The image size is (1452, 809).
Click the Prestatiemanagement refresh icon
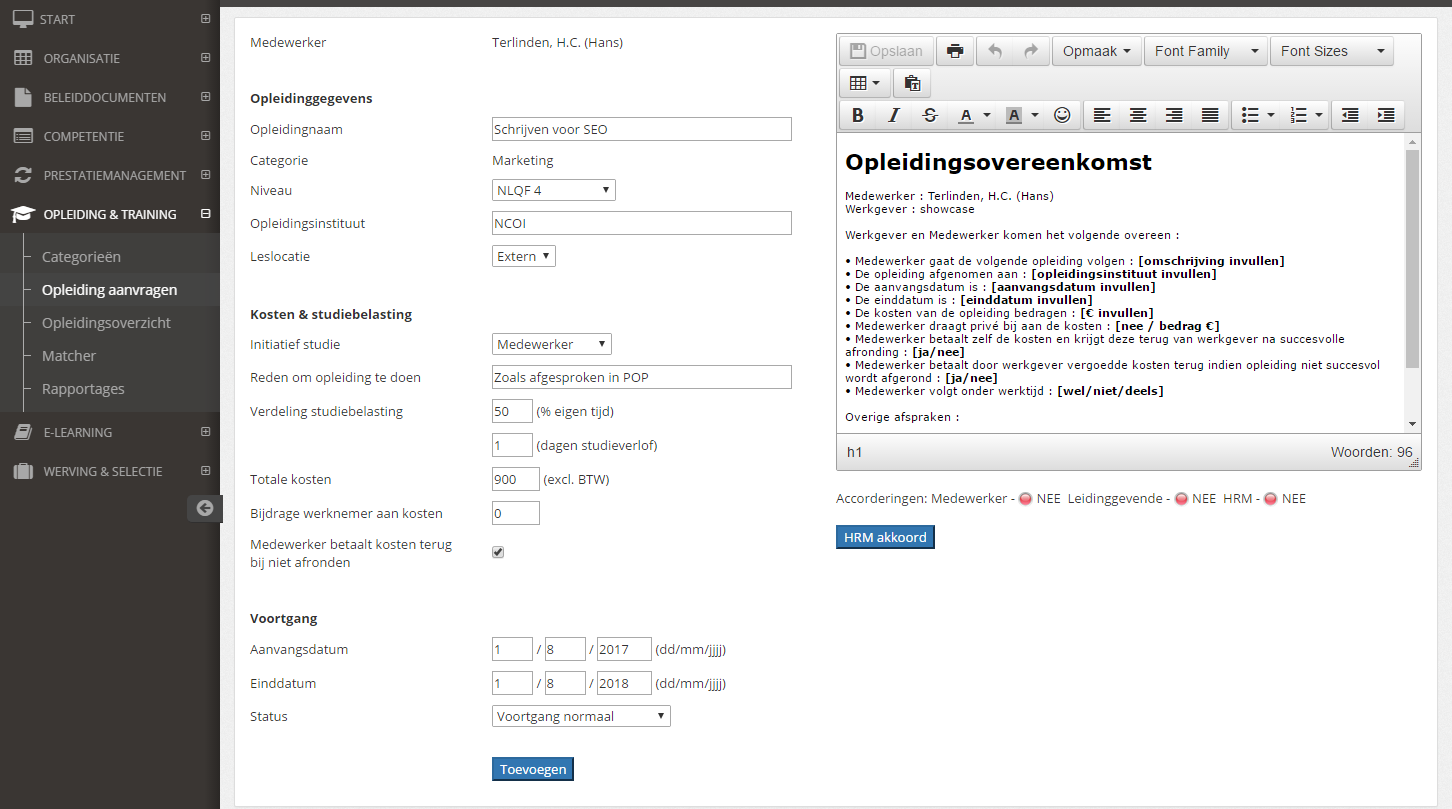pyautogui.click(x=22, y=175)
